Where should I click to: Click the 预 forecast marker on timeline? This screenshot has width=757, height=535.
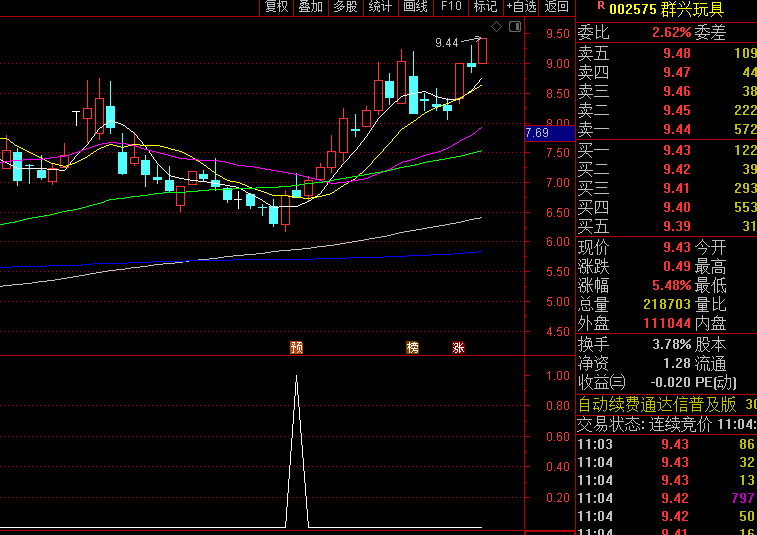296,348
